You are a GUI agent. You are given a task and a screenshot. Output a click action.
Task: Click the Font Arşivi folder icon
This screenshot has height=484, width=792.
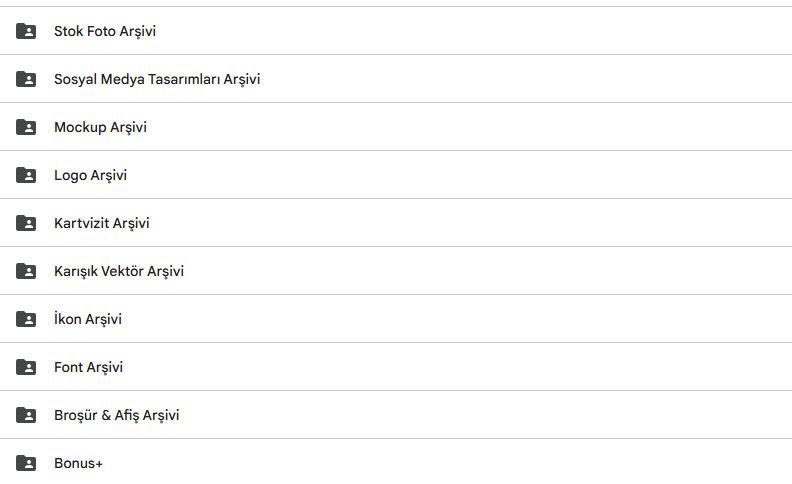tap(26, 367)
